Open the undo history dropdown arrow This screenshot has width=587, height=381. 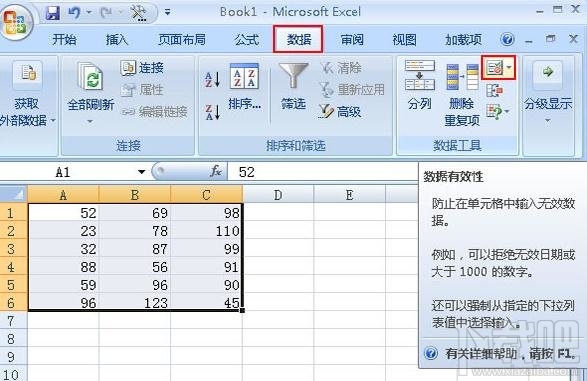point(89,13)
